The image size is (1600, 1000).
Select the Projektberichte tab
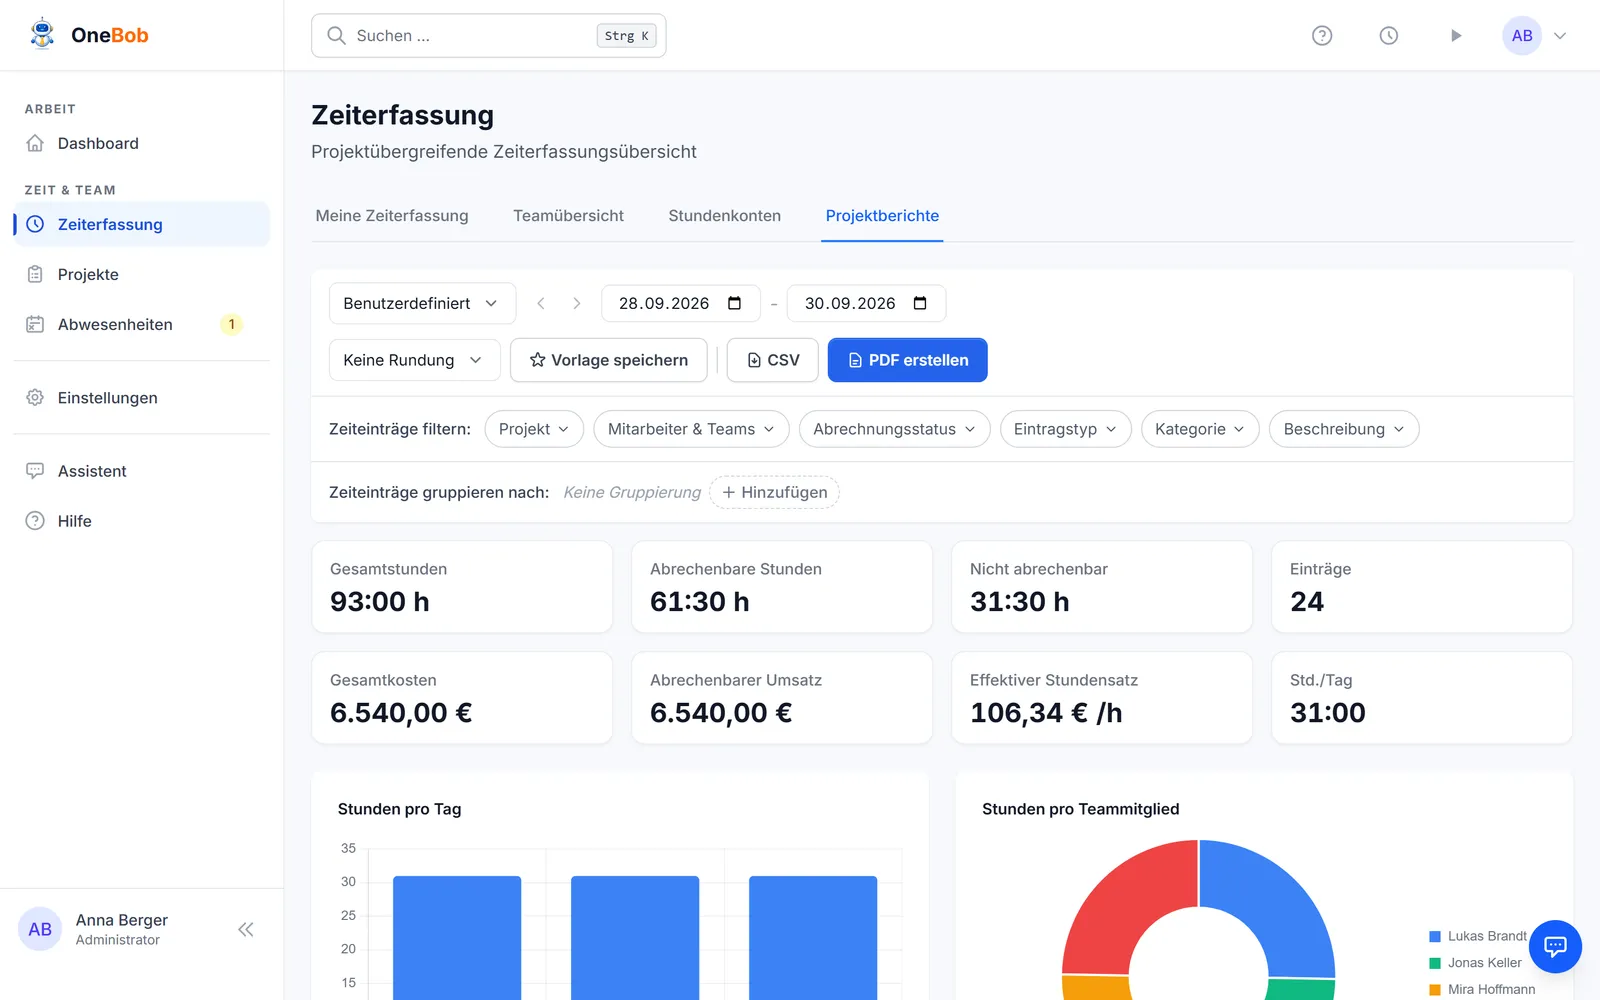coord(882,216)
